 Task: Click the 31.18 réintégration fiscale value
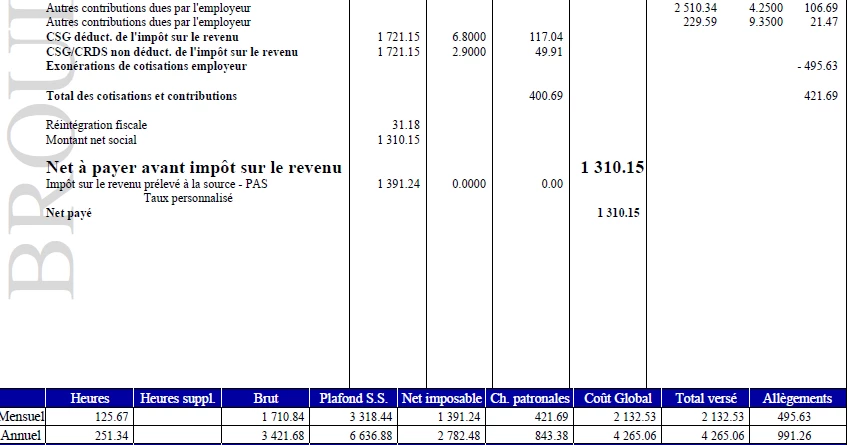406,125
